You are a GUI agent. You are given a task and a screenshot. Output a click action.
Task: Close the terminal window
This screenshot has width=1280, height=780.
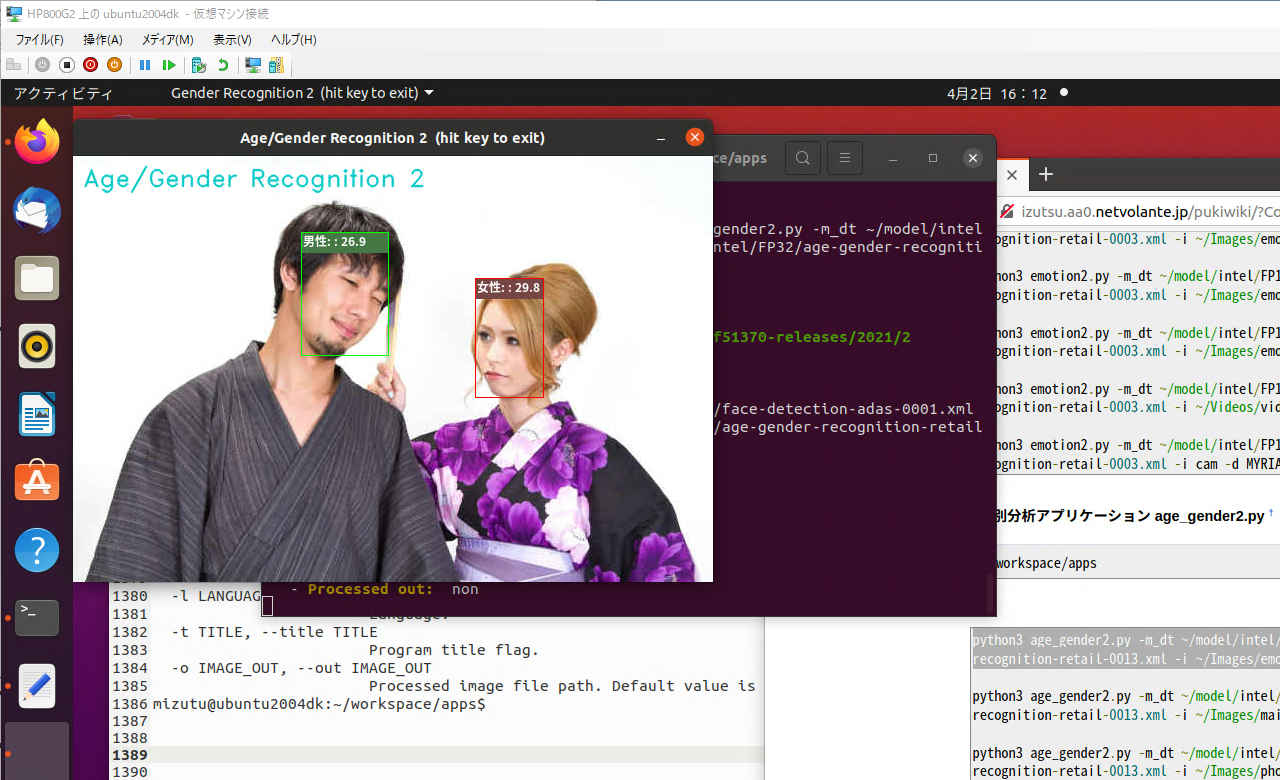pyautogui.click(x=972, y=158)
